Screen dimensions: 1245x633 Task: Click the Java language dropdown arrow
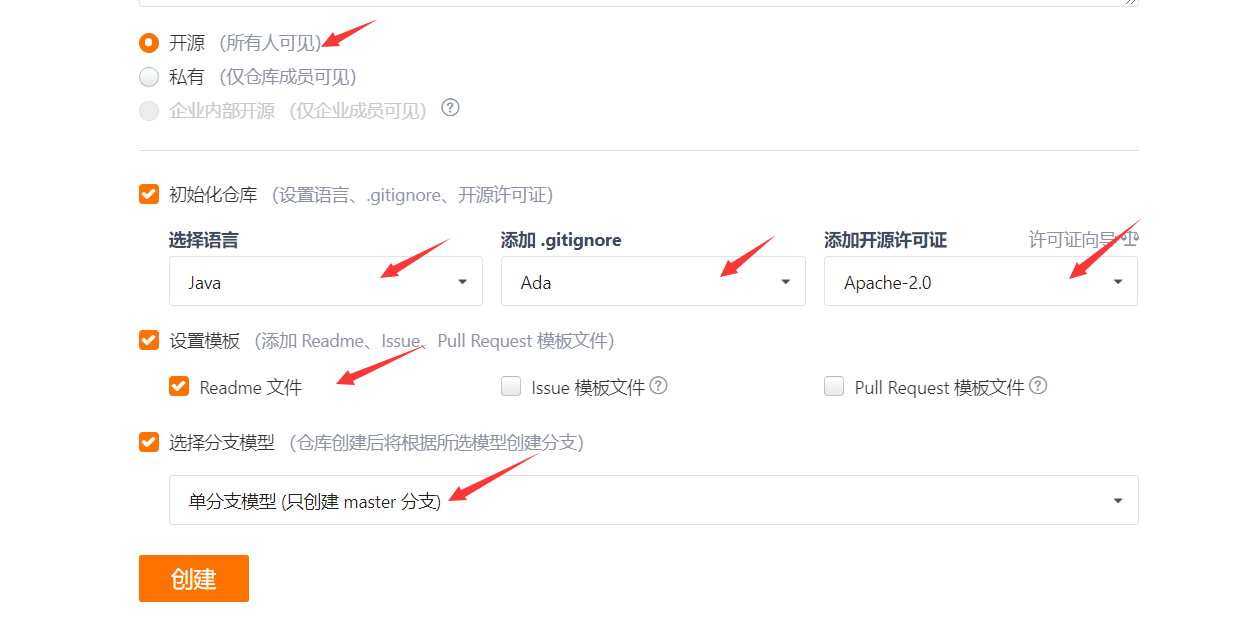coord(462,282)
